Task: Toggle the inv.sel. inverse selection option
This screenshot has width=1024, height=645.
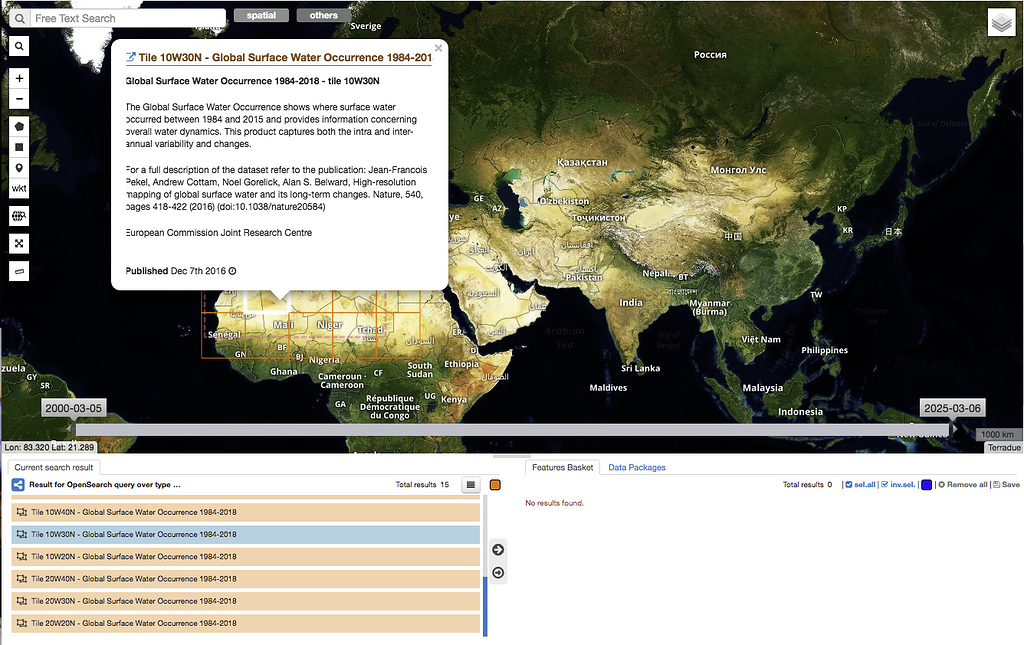Action: [x=885, y=484]
